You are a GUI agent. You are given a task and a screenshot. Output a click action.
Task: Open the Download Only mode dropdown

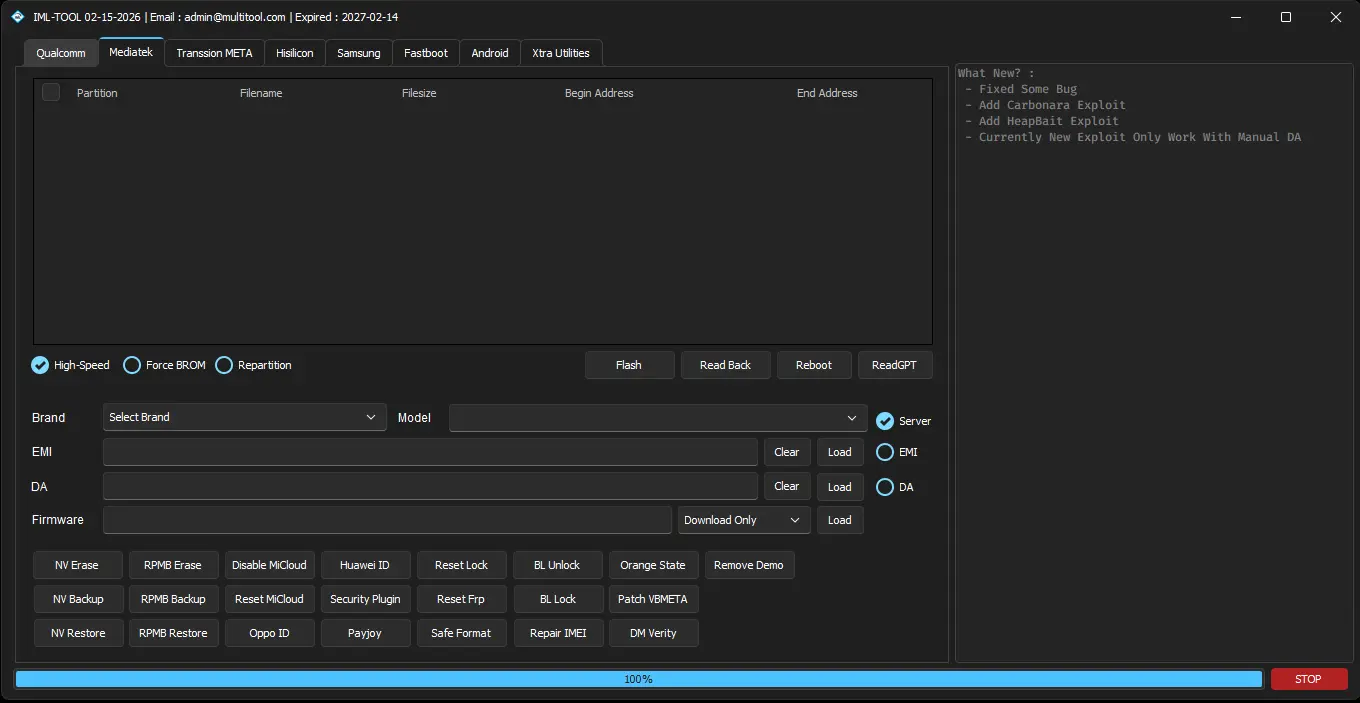[x=743, y=520]
